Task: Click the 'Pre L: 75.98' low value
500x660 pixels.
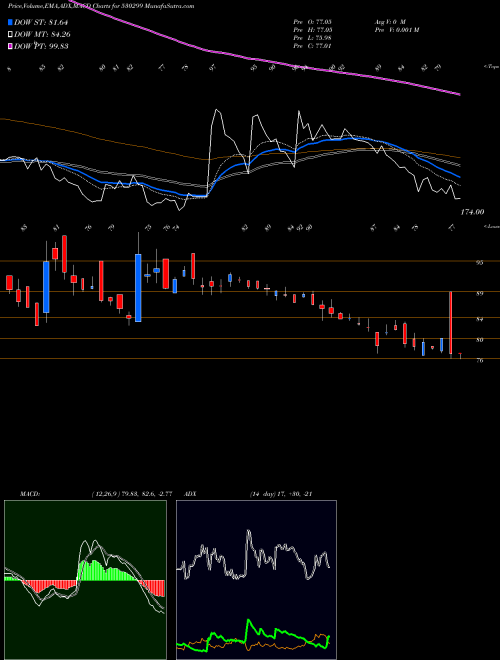Action: click(x=312, y=38)
